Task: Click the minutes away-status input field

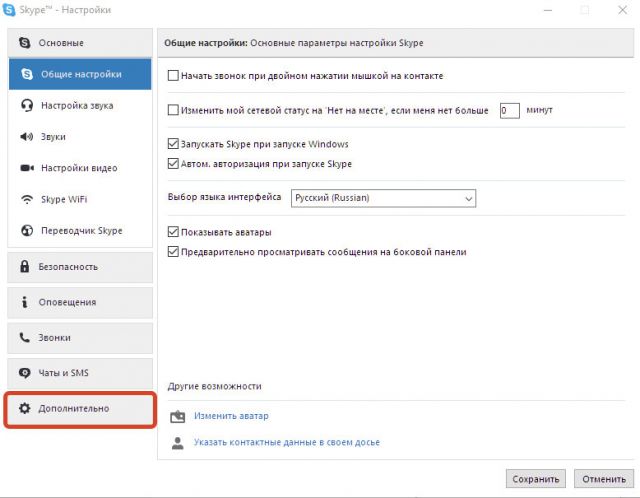Action: point(508,110)
